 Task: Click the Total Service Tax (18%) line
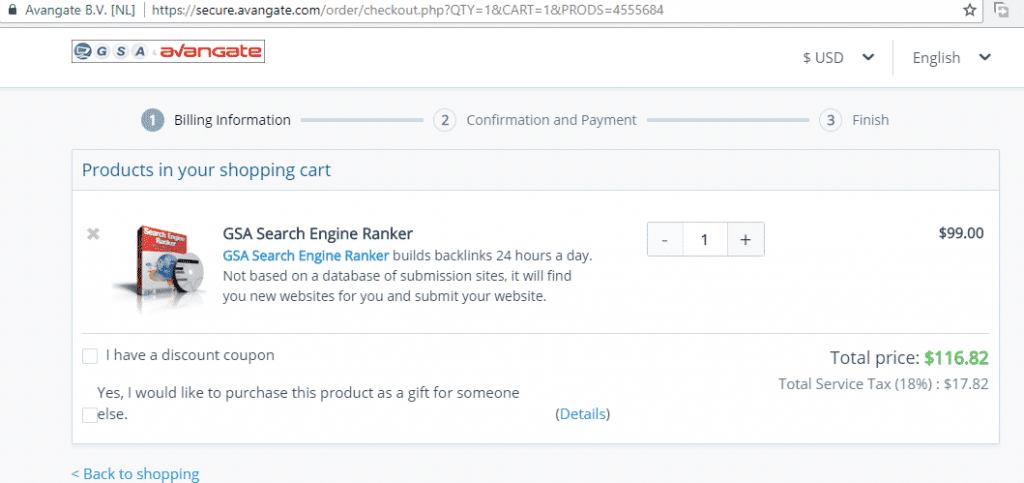pyautogui.click(x=883, y=384)
